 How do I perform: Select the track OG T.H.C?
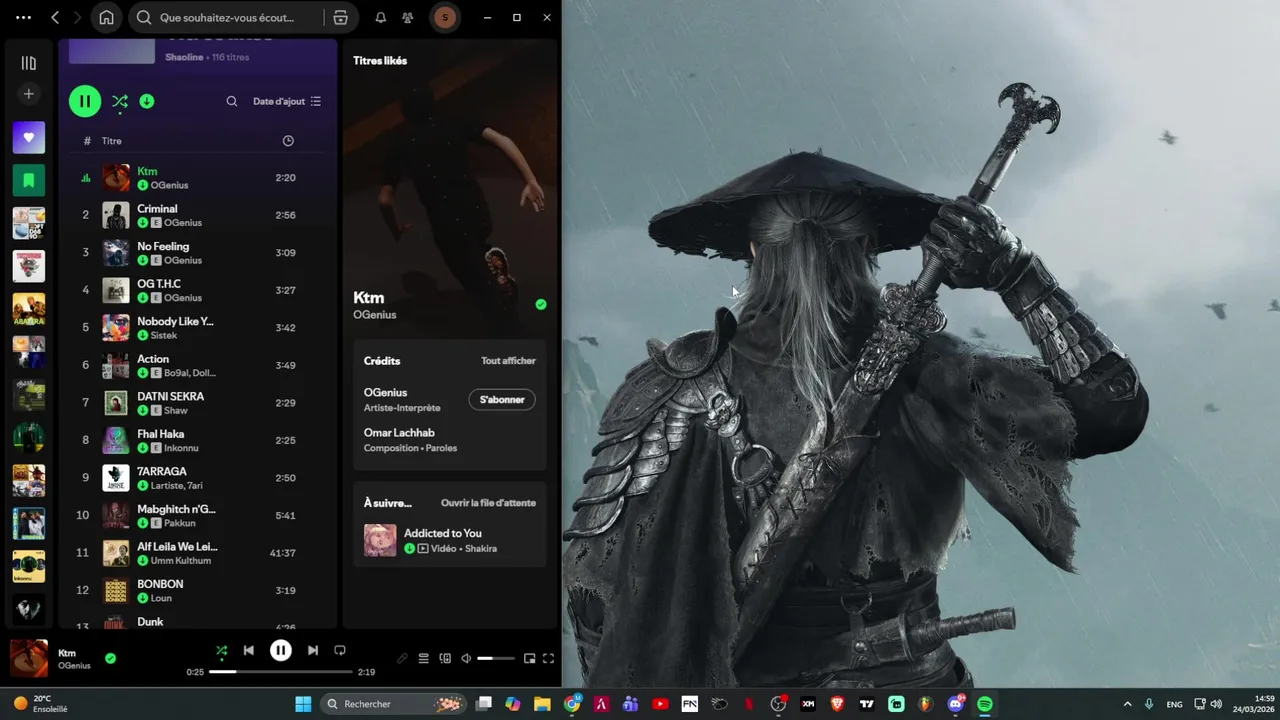198,290
